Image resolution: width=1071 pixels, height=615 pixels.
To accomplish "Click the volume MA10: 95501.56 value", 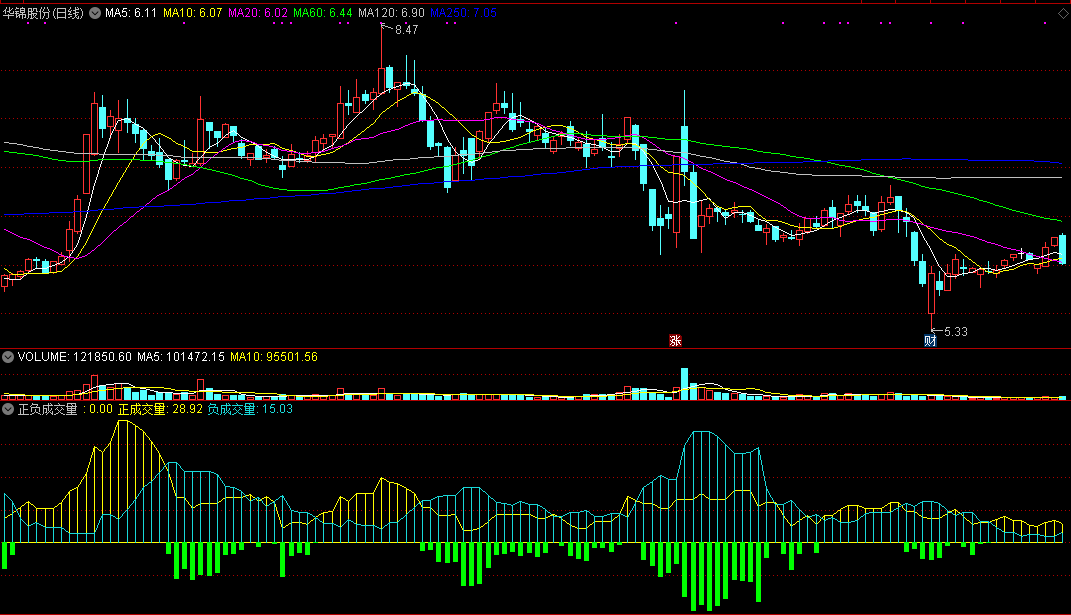I will 274,357.
